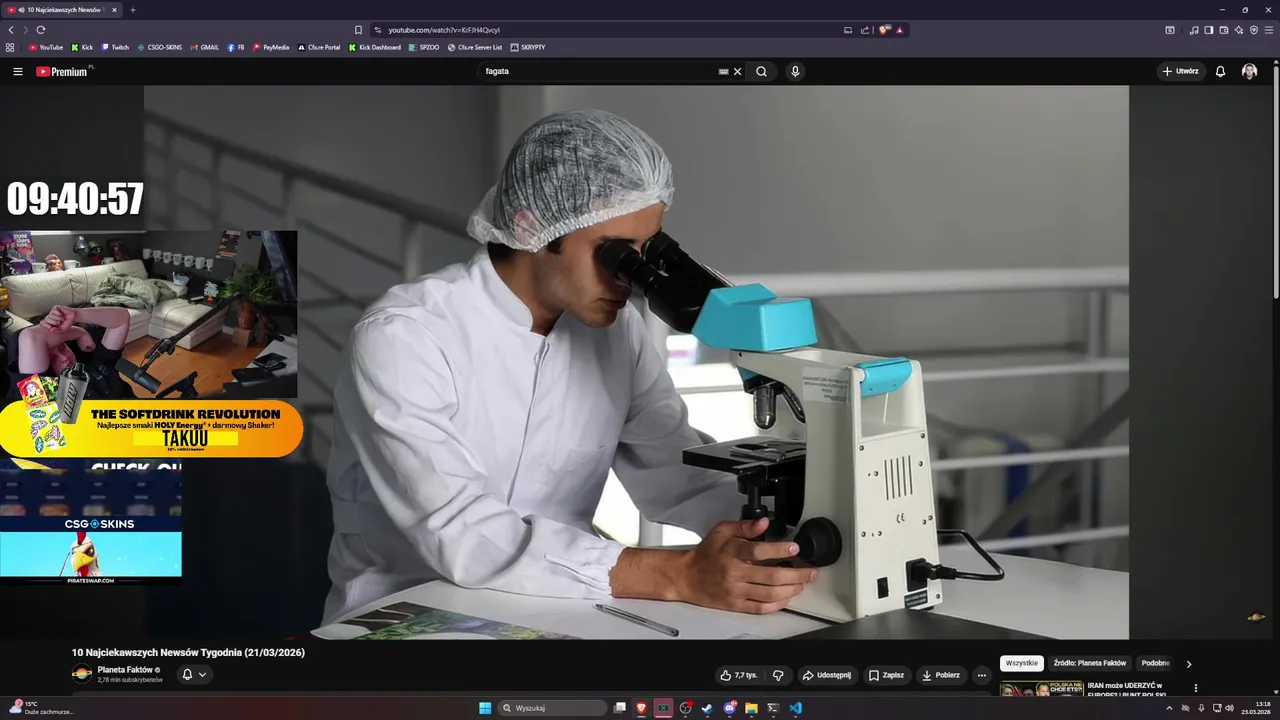Share this page from the address bar
Screen dimensions: 1280x720
(864, 30)
